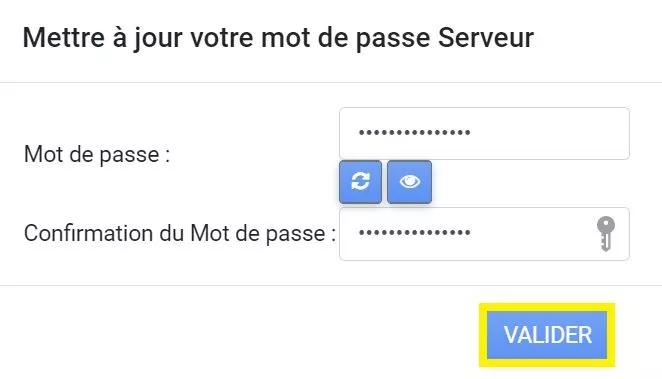
Task: Click the empty area right of password dots
Action: [549, 133]
